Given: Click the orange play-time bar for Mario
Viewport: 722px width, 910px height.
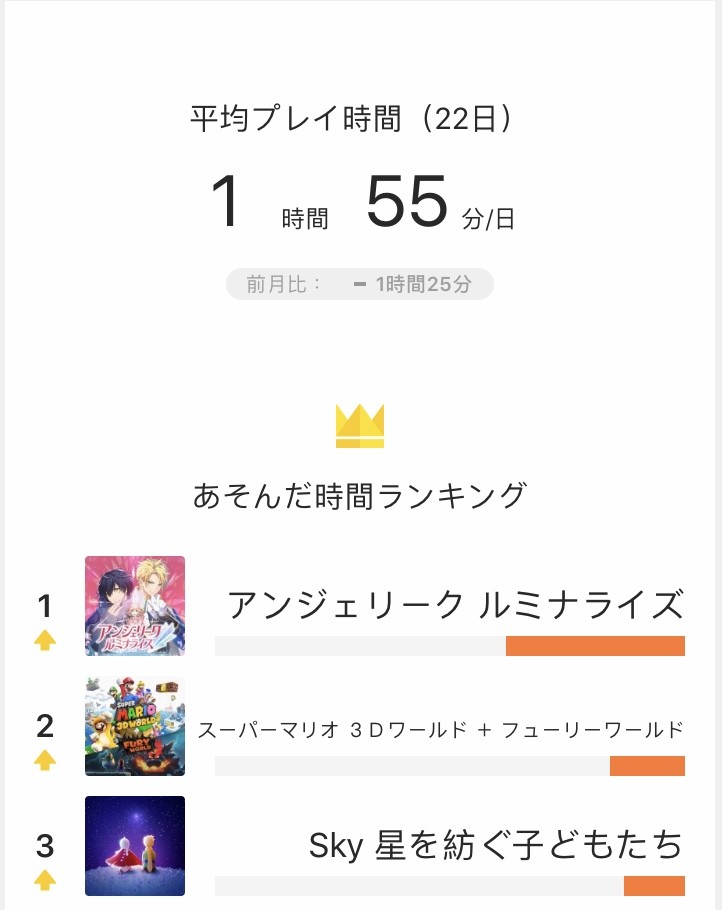Looking at the screenshot, I should [647, 766].
